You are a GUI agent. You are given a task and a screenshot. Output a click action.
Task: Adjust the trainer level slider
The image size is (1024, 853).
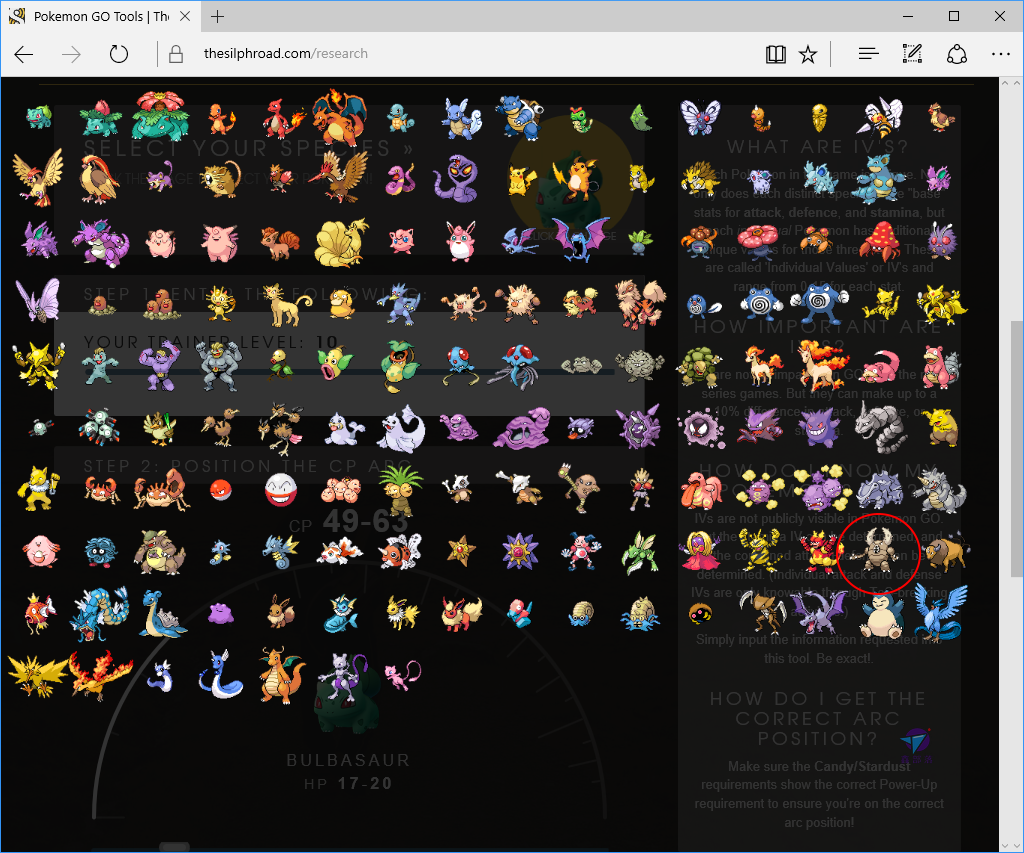pyautogui.click(x=349, y=372)
